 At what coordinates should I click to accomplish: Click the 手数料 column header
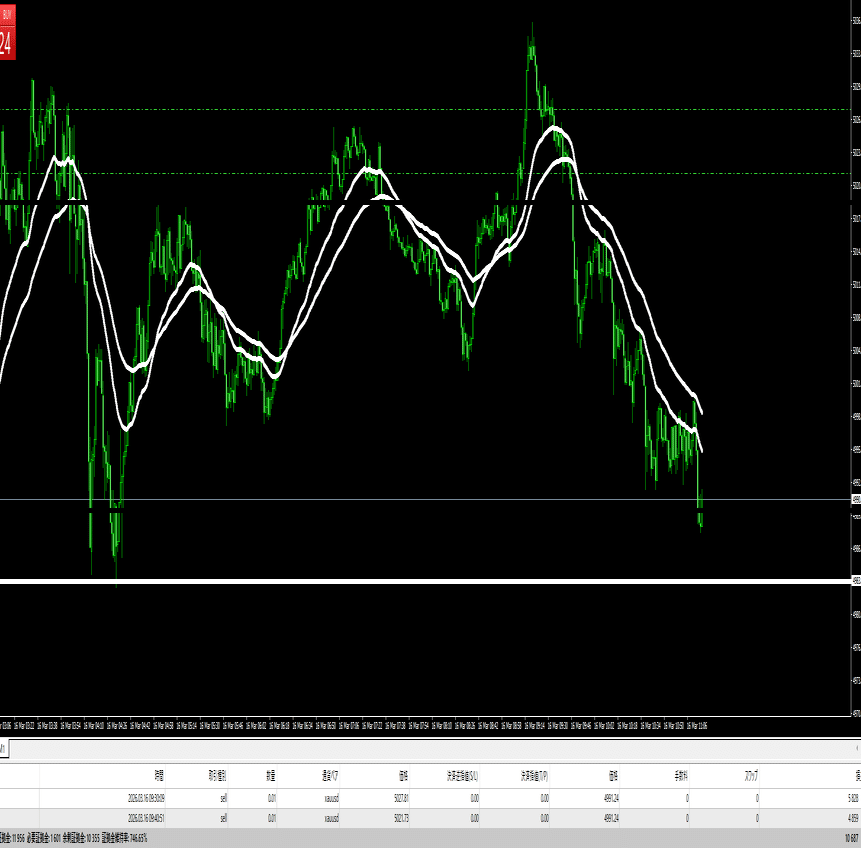click(681, 776)
